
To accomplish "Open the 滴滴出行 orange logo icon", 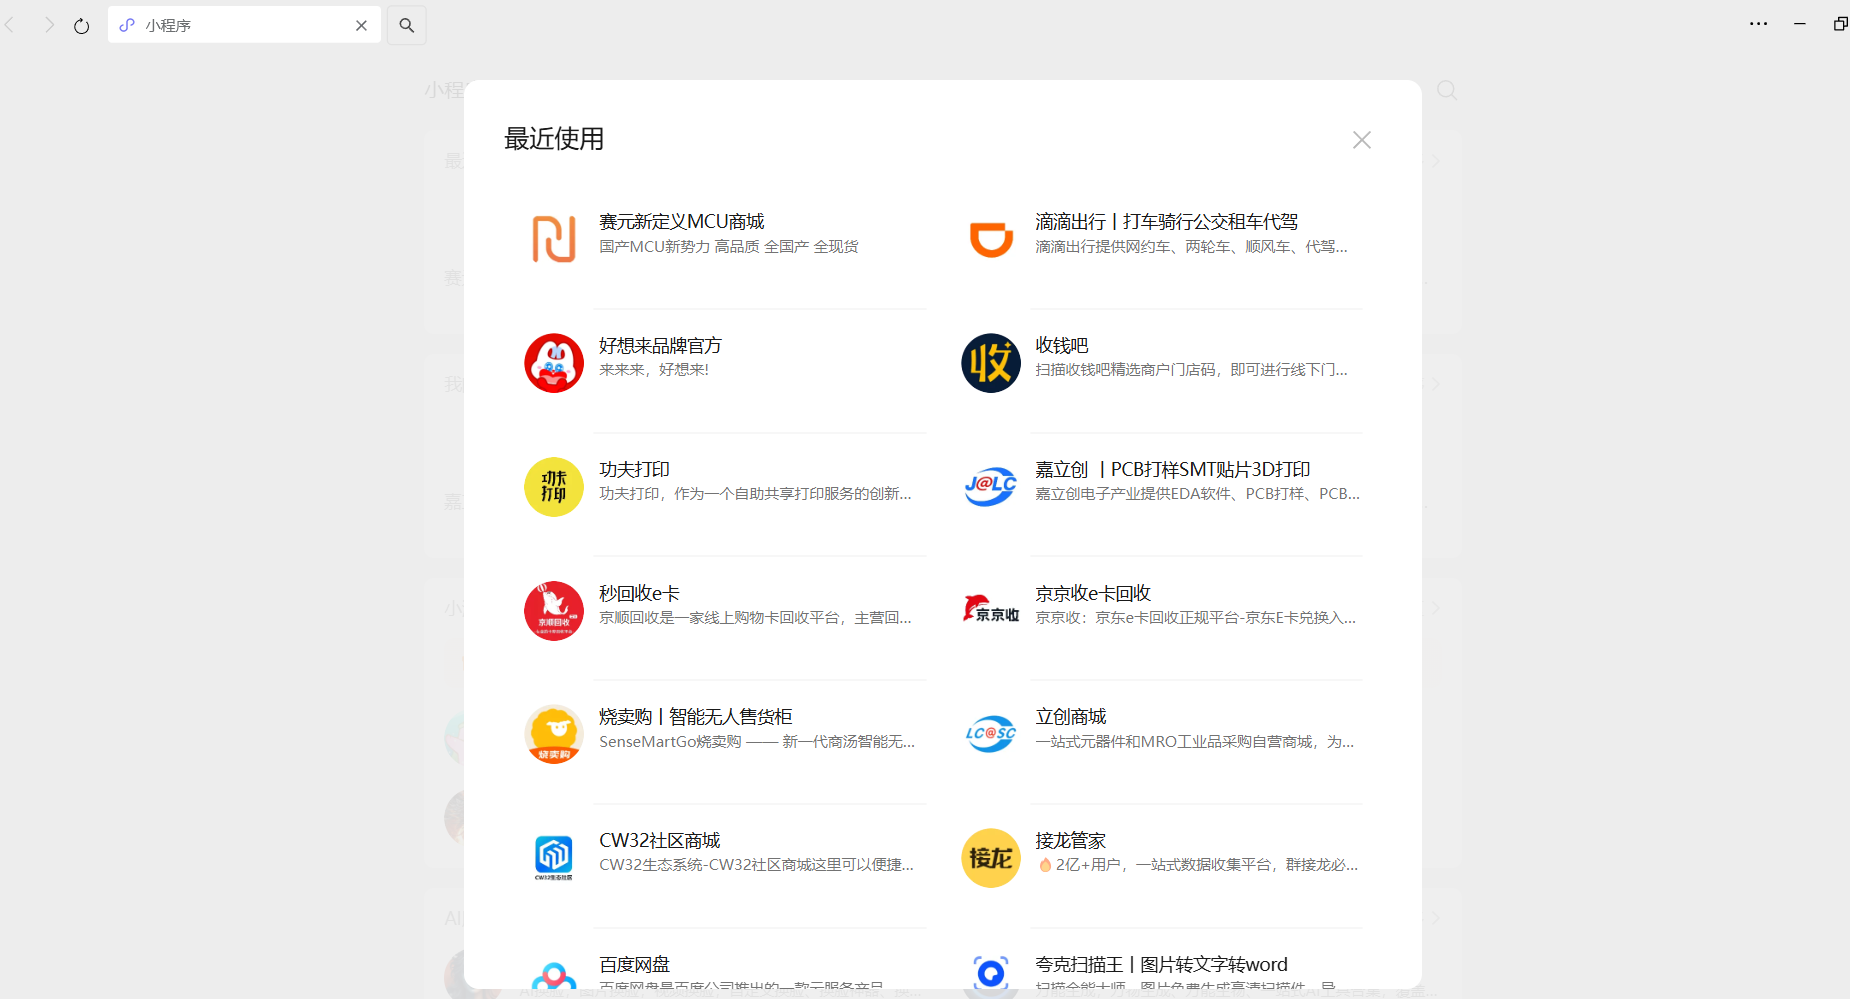I will pos(991,239).
